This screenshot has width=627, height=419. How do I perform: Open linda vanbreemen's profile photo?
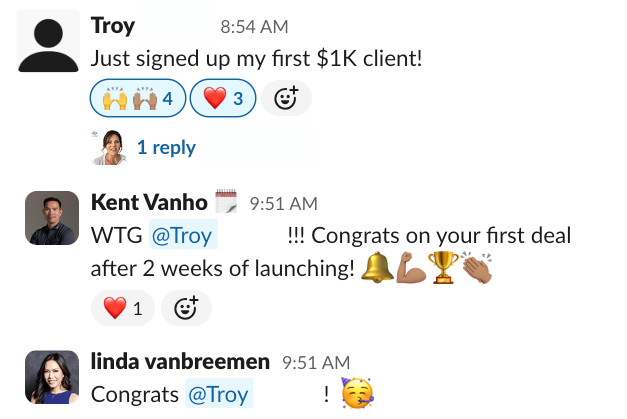pyautogui.click(x=52, y=377)
